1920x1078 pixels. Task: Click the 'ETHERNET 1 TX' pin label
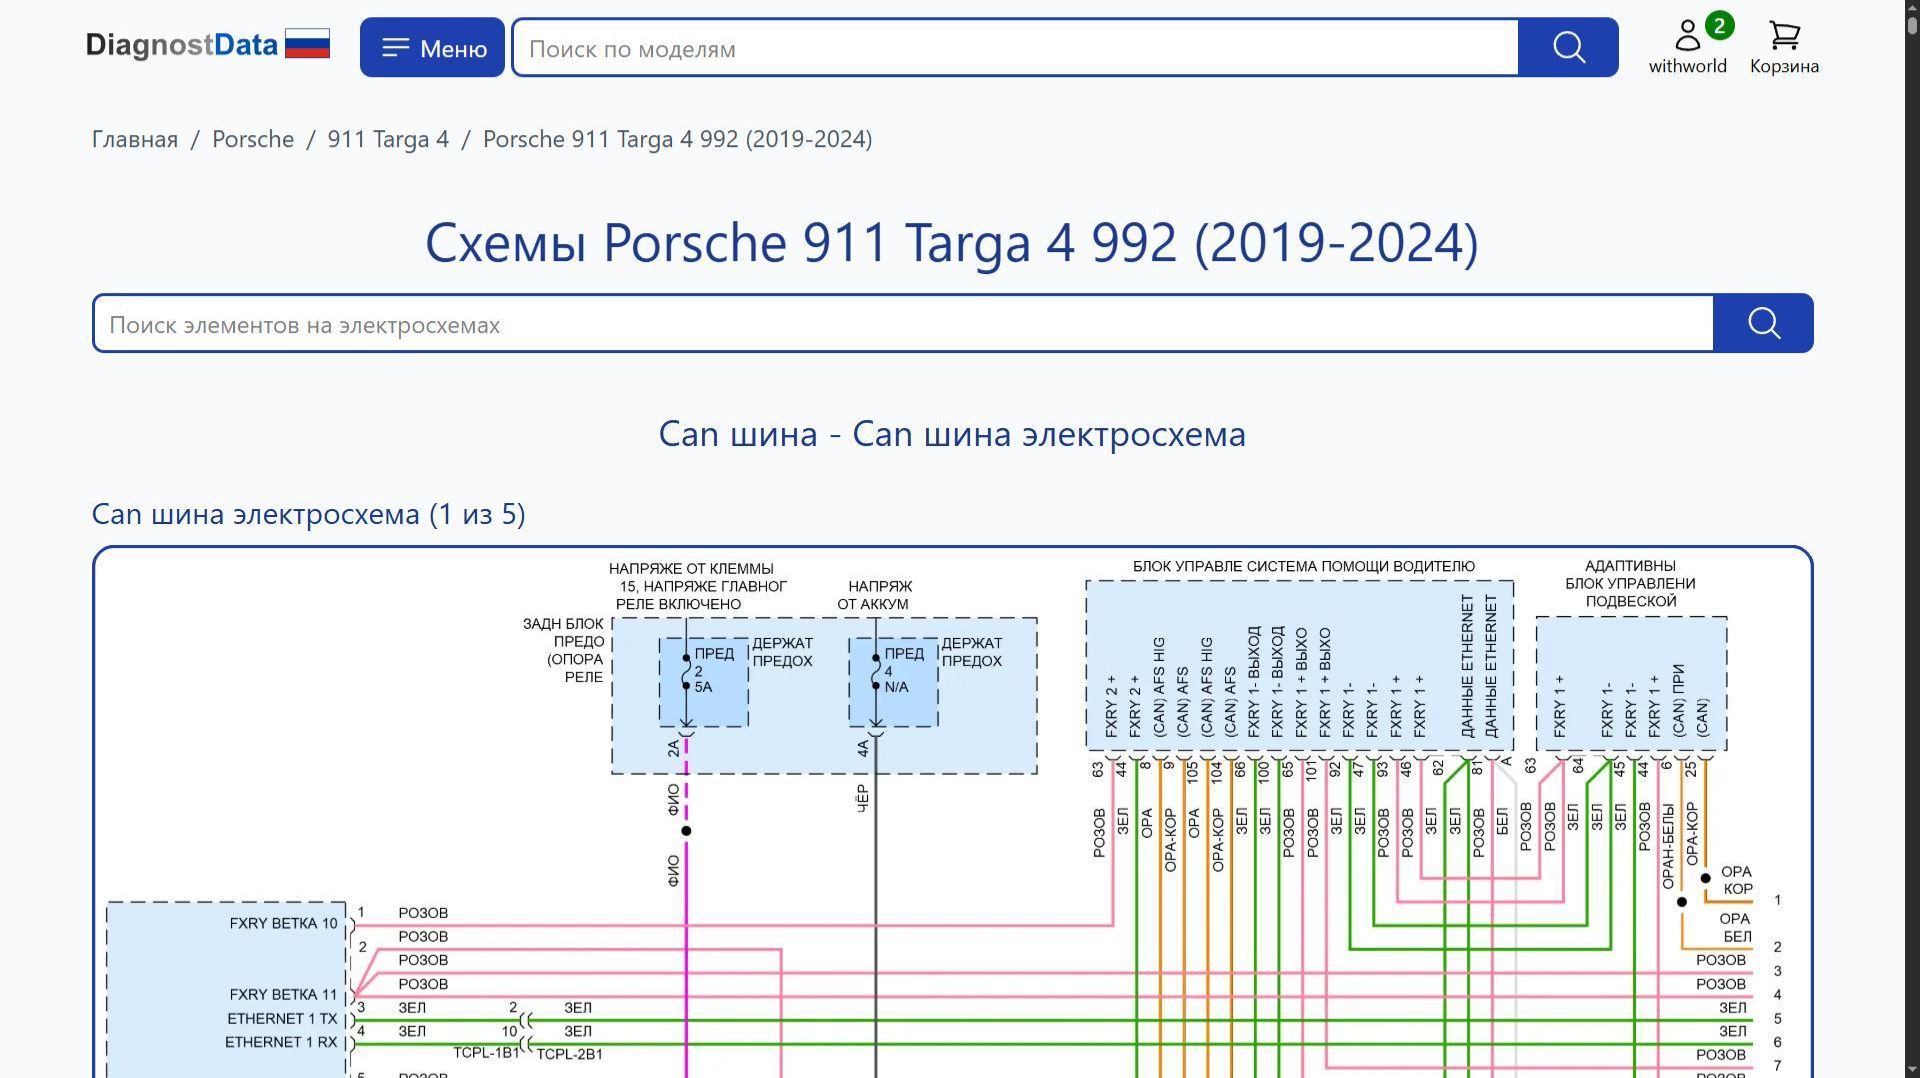282,1018
